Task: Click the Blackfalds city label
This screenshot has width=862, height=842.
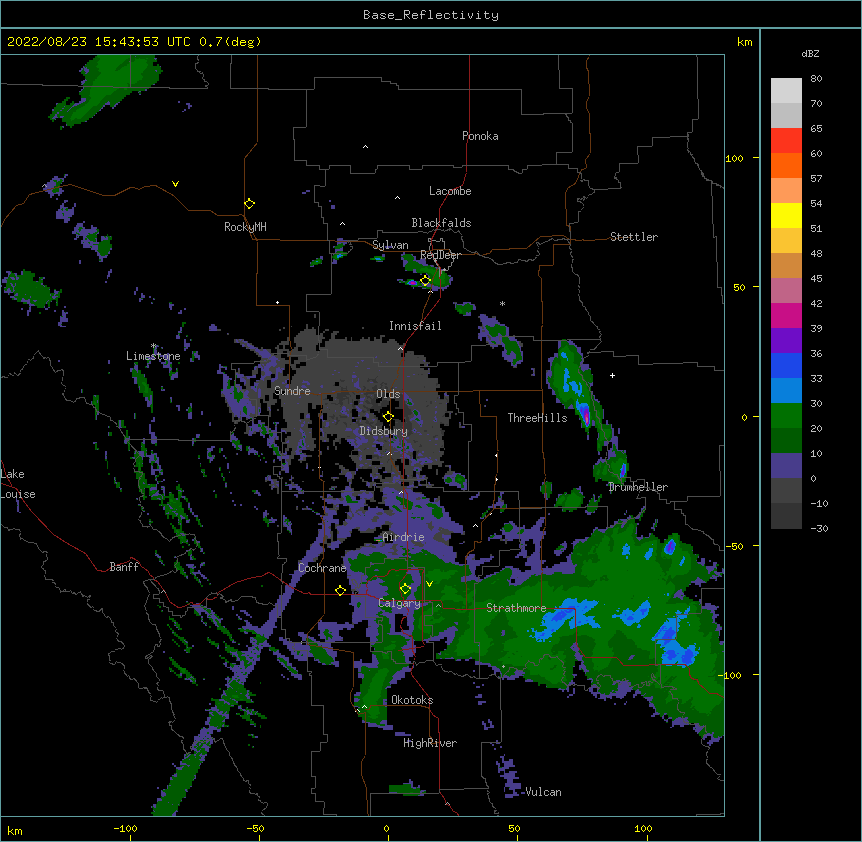Action: pos(441,223)
